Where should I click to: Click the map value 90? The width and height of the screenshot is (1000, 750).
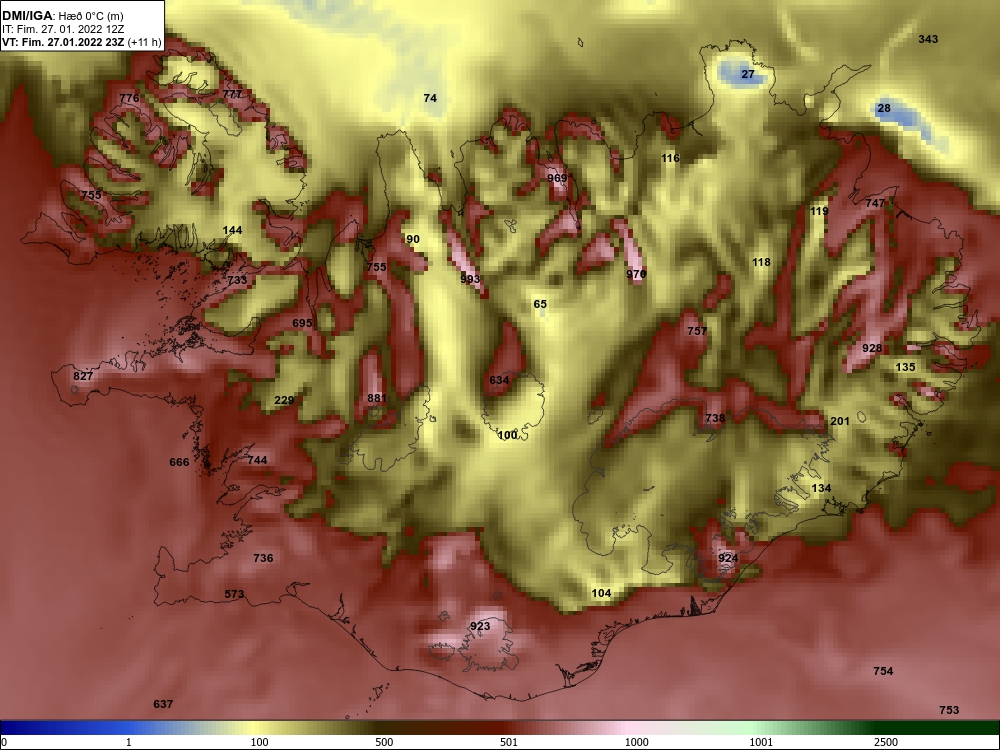click(x=413, y=239)
